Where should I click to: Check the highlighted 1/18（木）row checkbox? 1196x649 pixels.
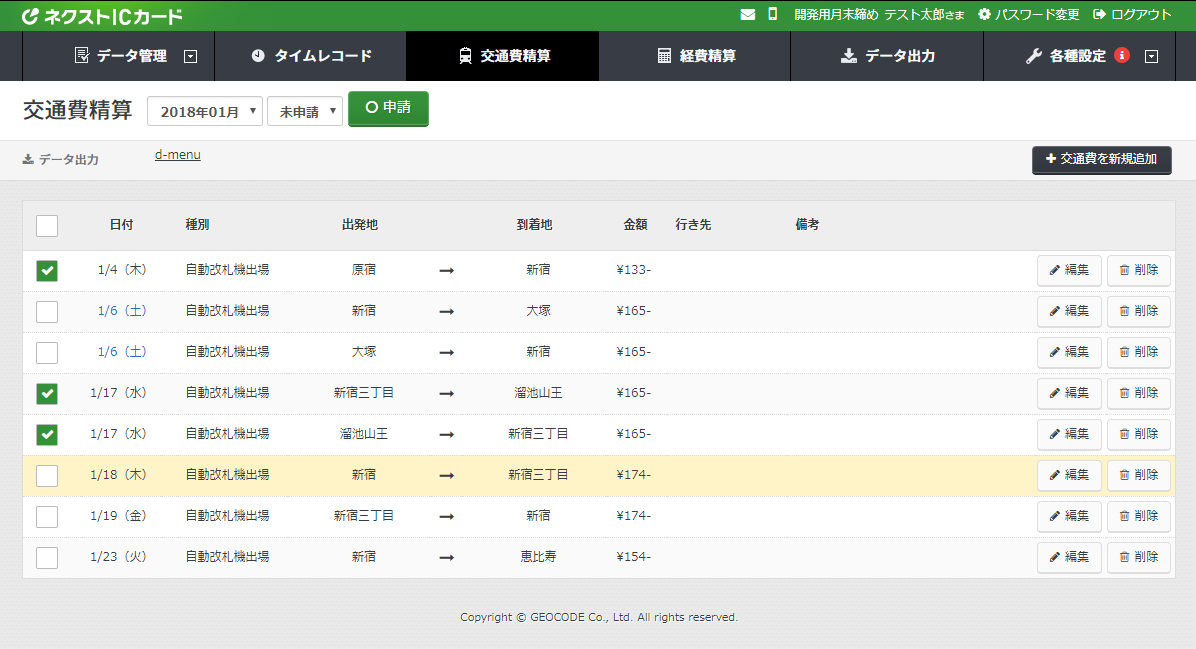point(46,475)
